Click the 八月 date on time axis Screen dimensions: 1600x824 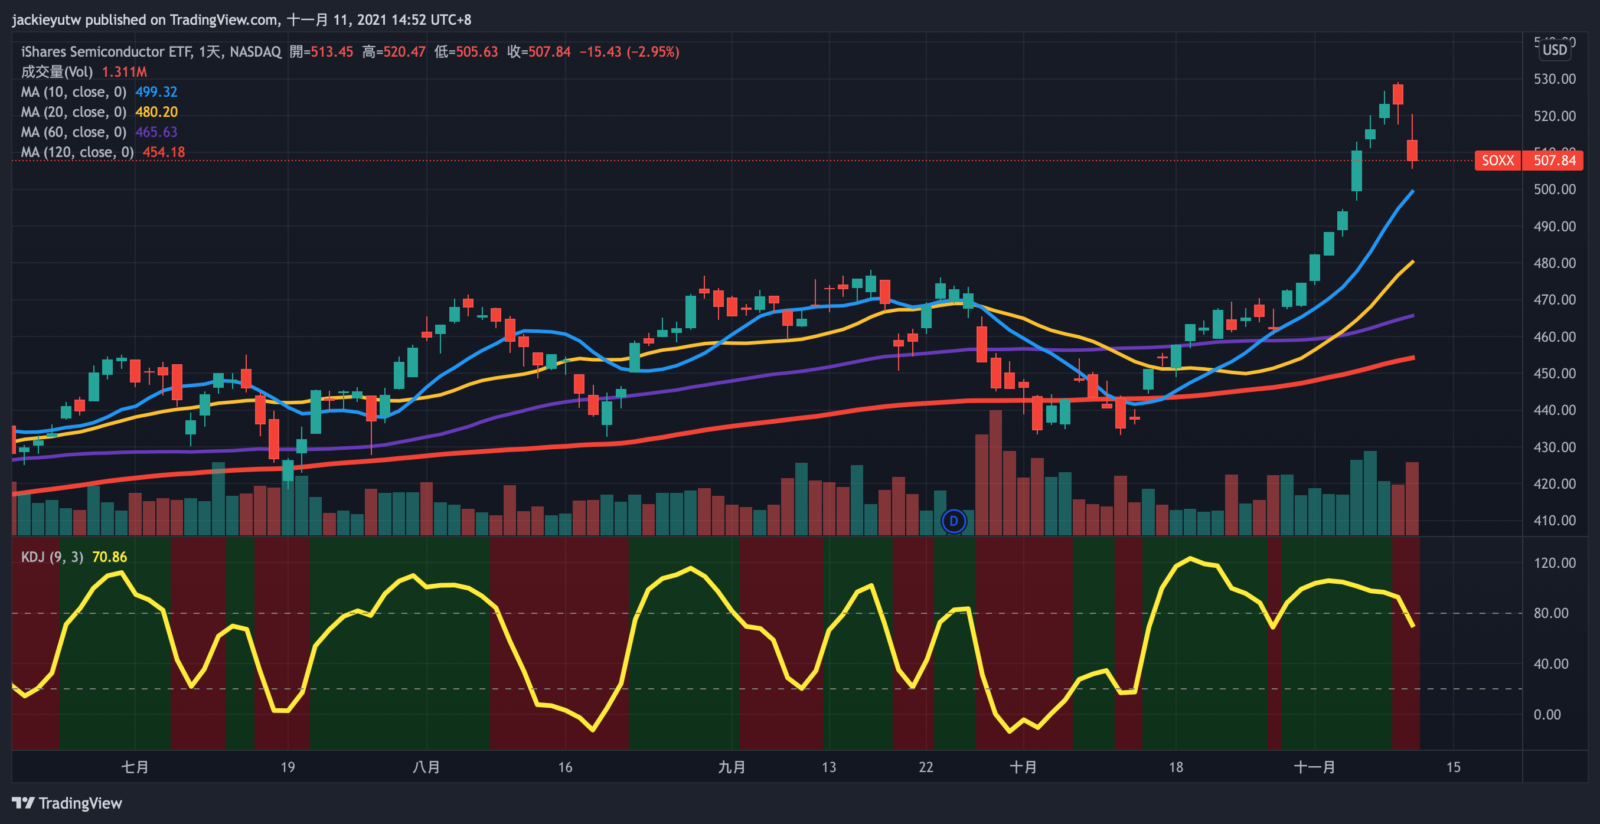tap(426, 767)
